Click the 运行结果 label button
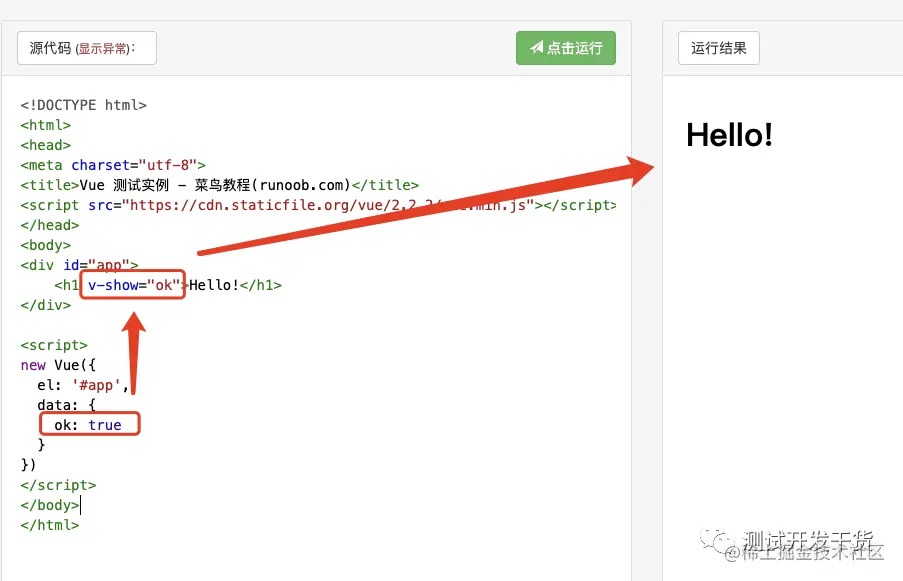The image size is (903, 581). (719, 48)
